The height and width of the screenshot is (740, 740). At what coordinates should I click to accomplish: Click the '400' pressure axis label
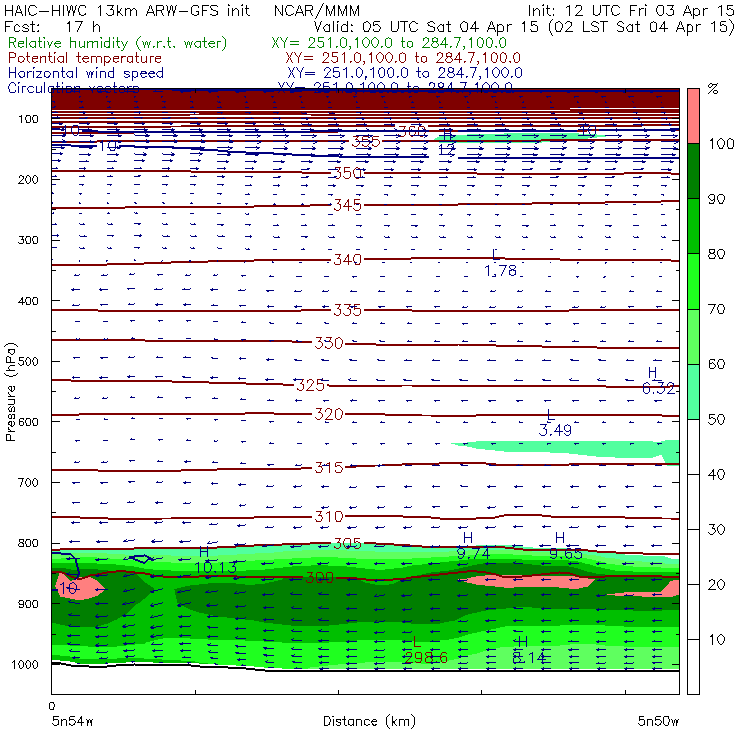[28, 301]
